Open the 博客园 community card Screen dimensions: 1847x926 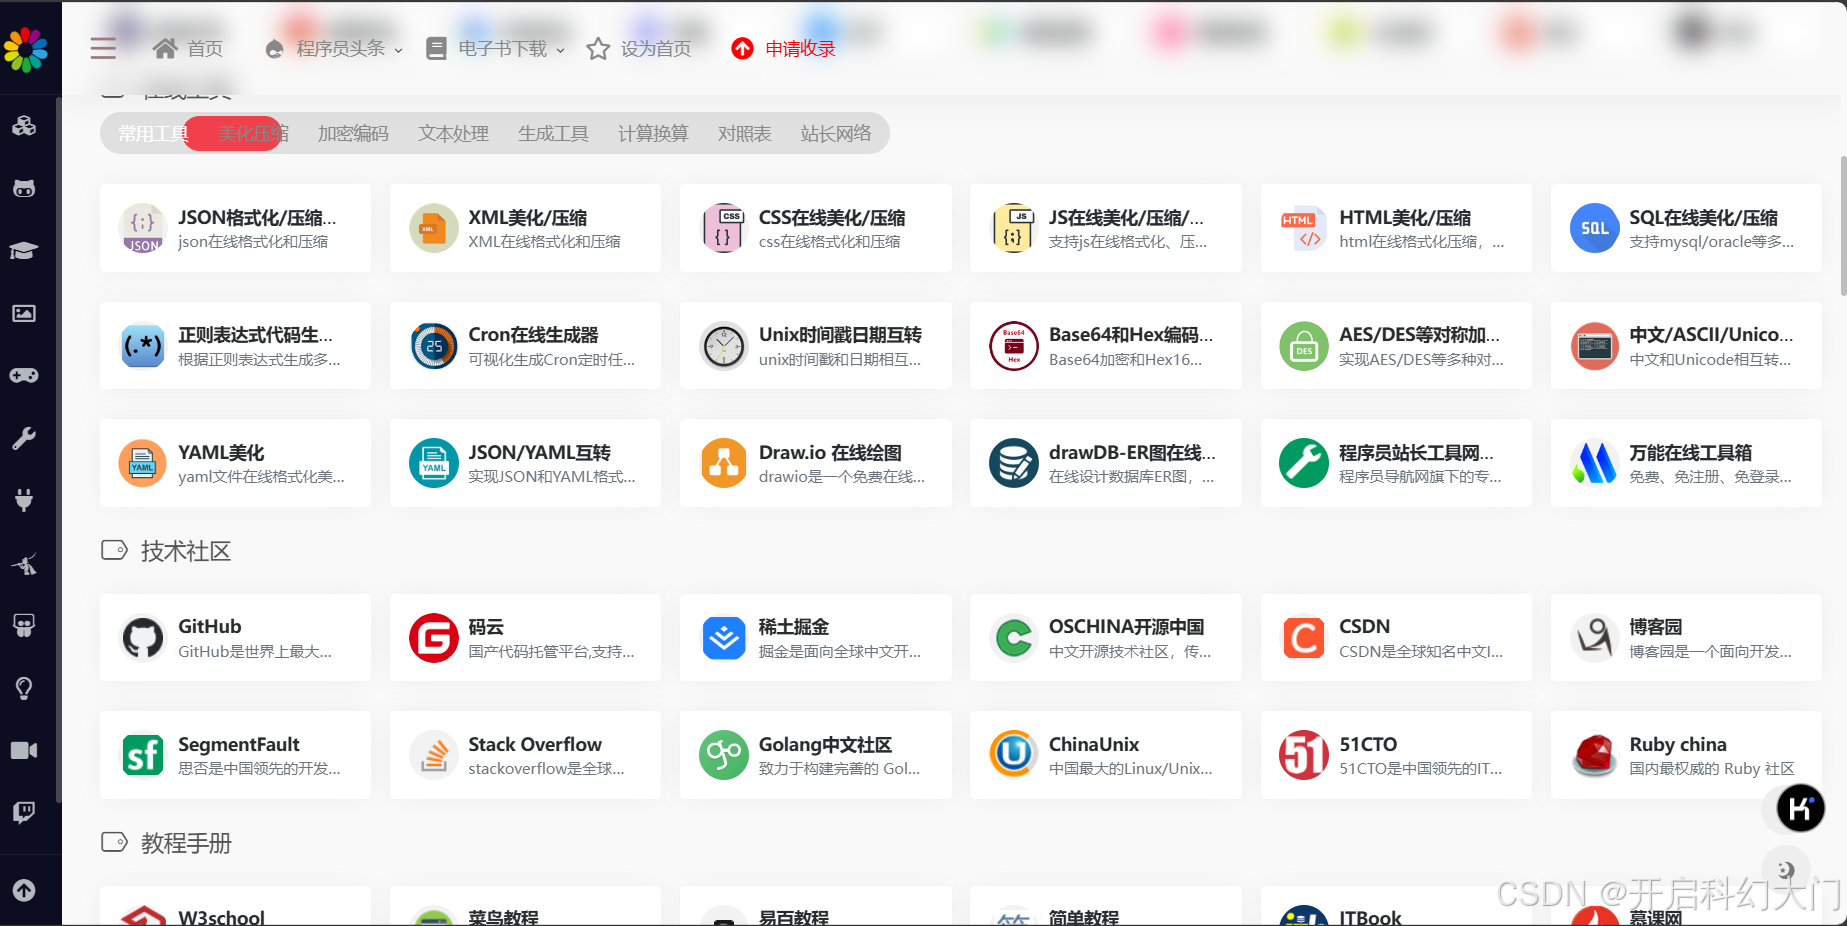(x=1686, y=638)
